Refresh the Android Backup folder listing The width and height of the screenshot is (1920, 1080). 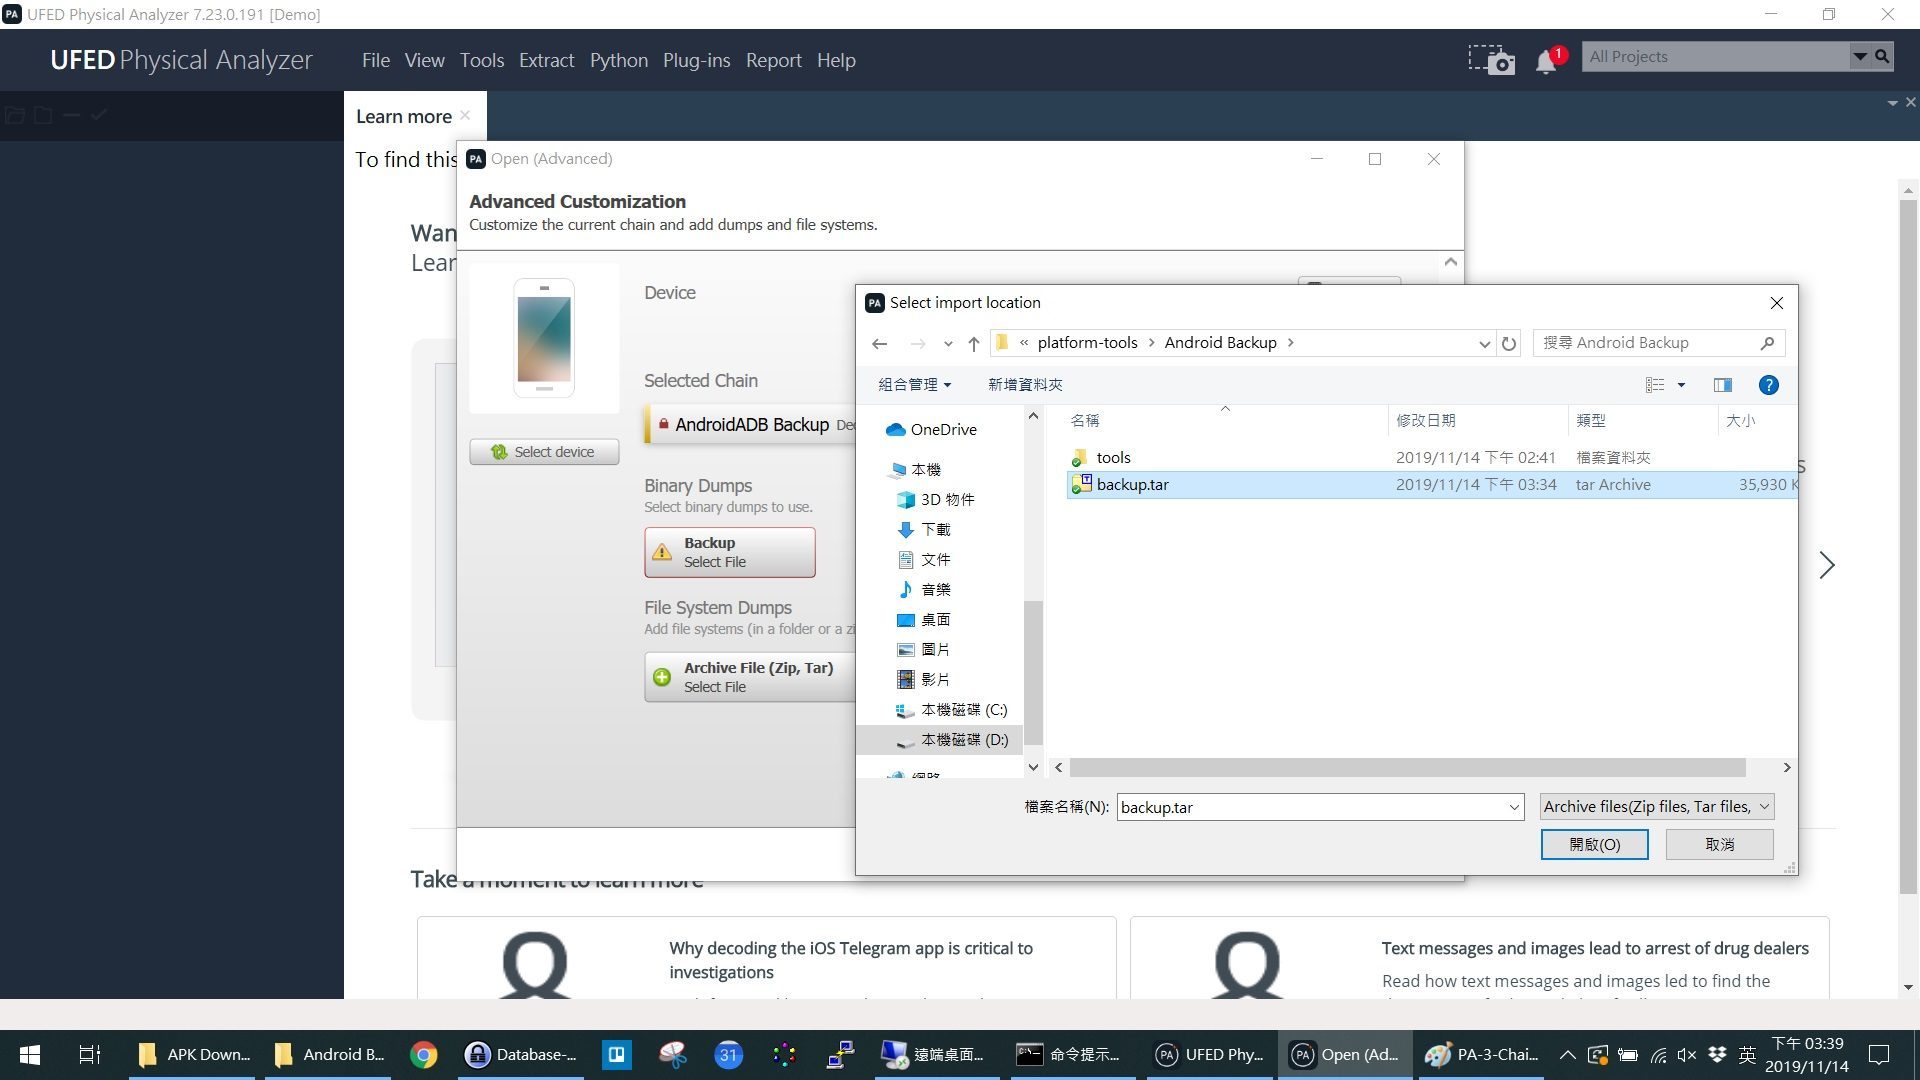click(x=1509, y=343)
